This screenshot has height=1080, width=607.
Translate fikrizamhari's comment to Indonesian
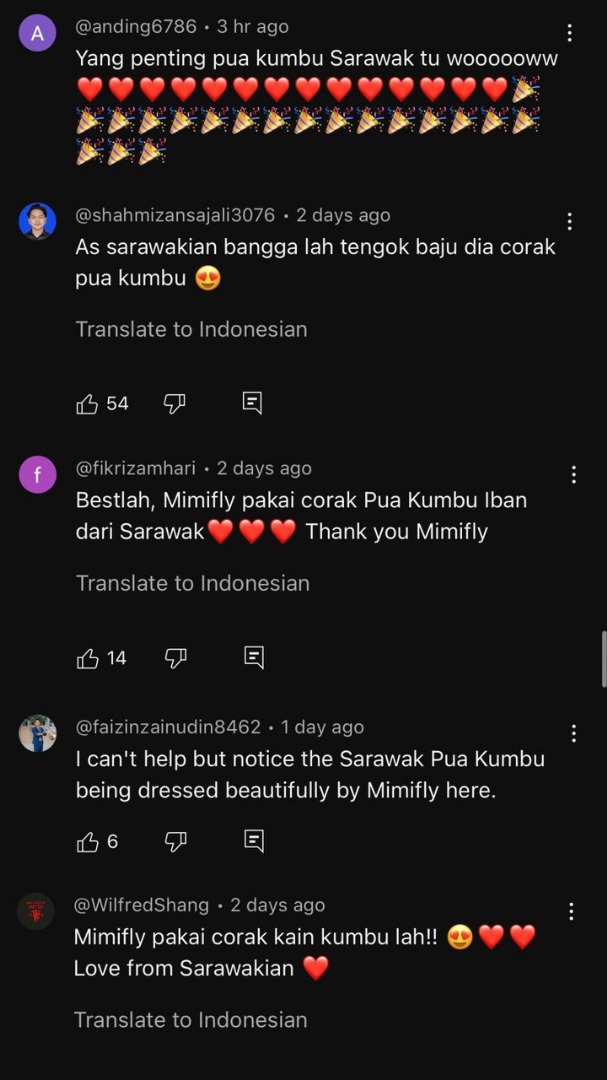pos(193,583)
